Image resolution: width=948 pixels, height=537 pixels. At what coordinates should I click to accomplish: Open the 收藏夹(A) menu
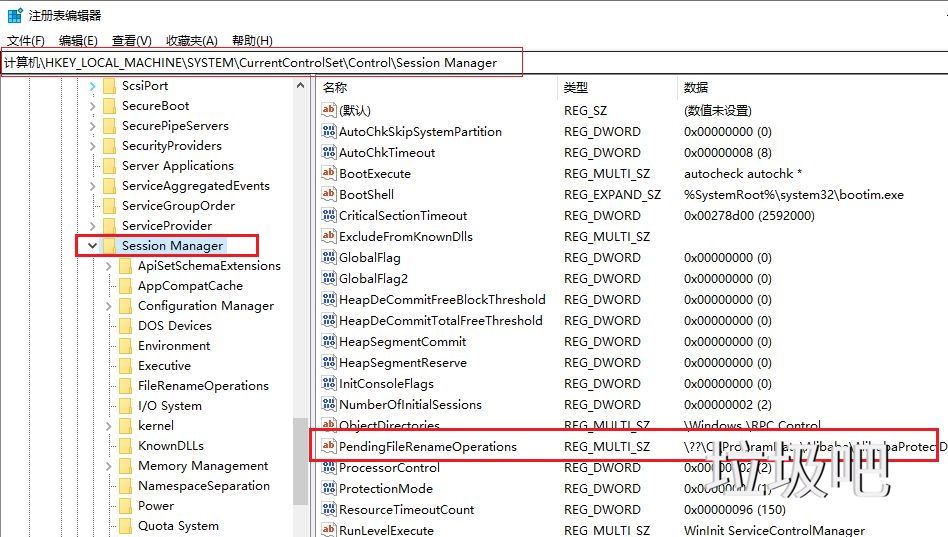pos(191,41)
